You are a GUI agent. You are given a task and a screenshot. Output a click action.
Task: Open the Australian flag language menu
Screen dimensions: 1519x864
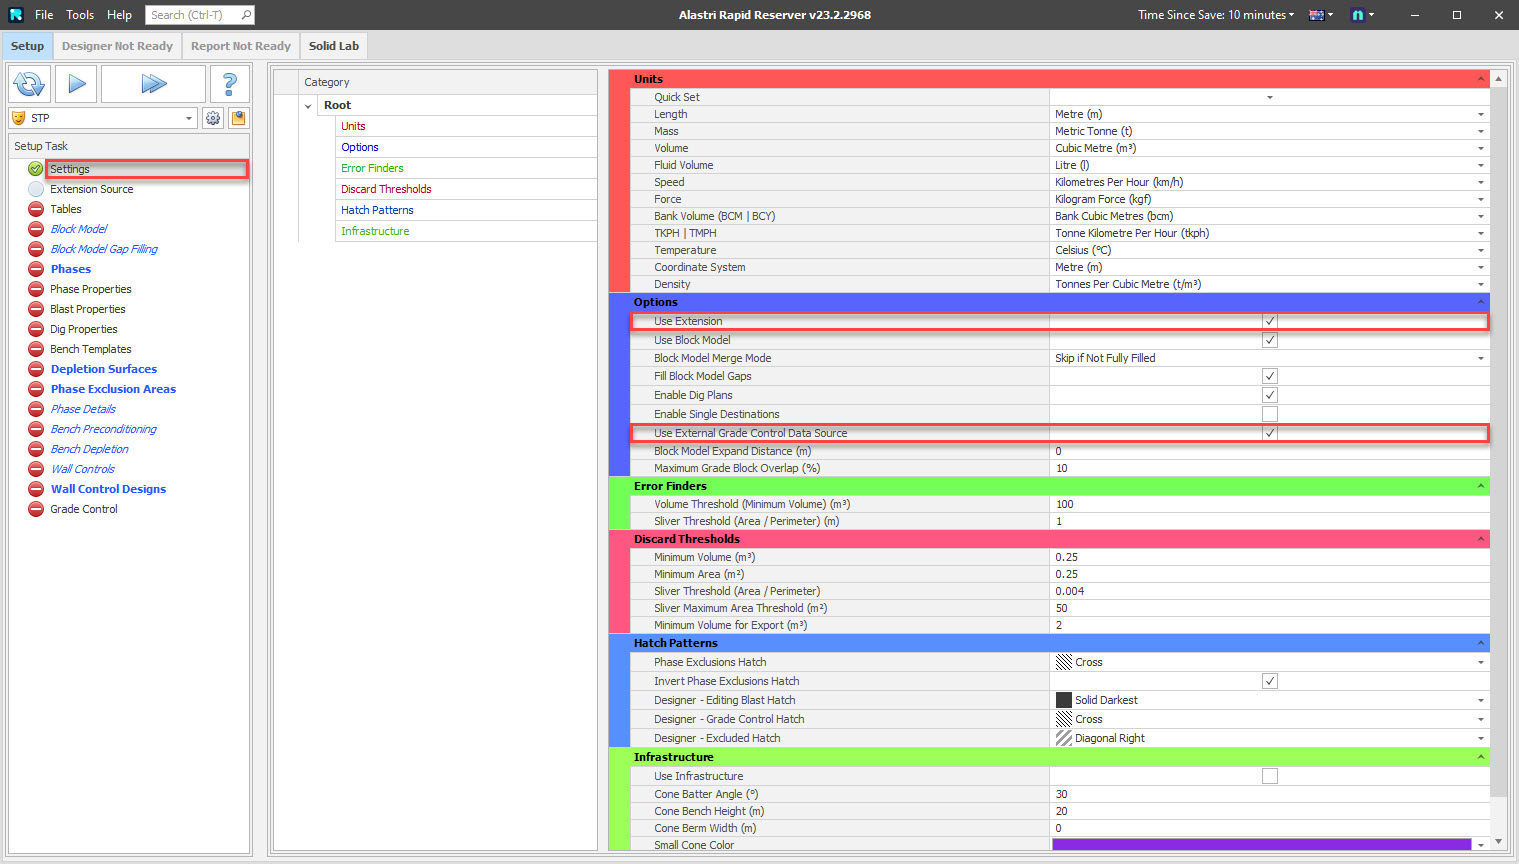tap(1321, 15)
